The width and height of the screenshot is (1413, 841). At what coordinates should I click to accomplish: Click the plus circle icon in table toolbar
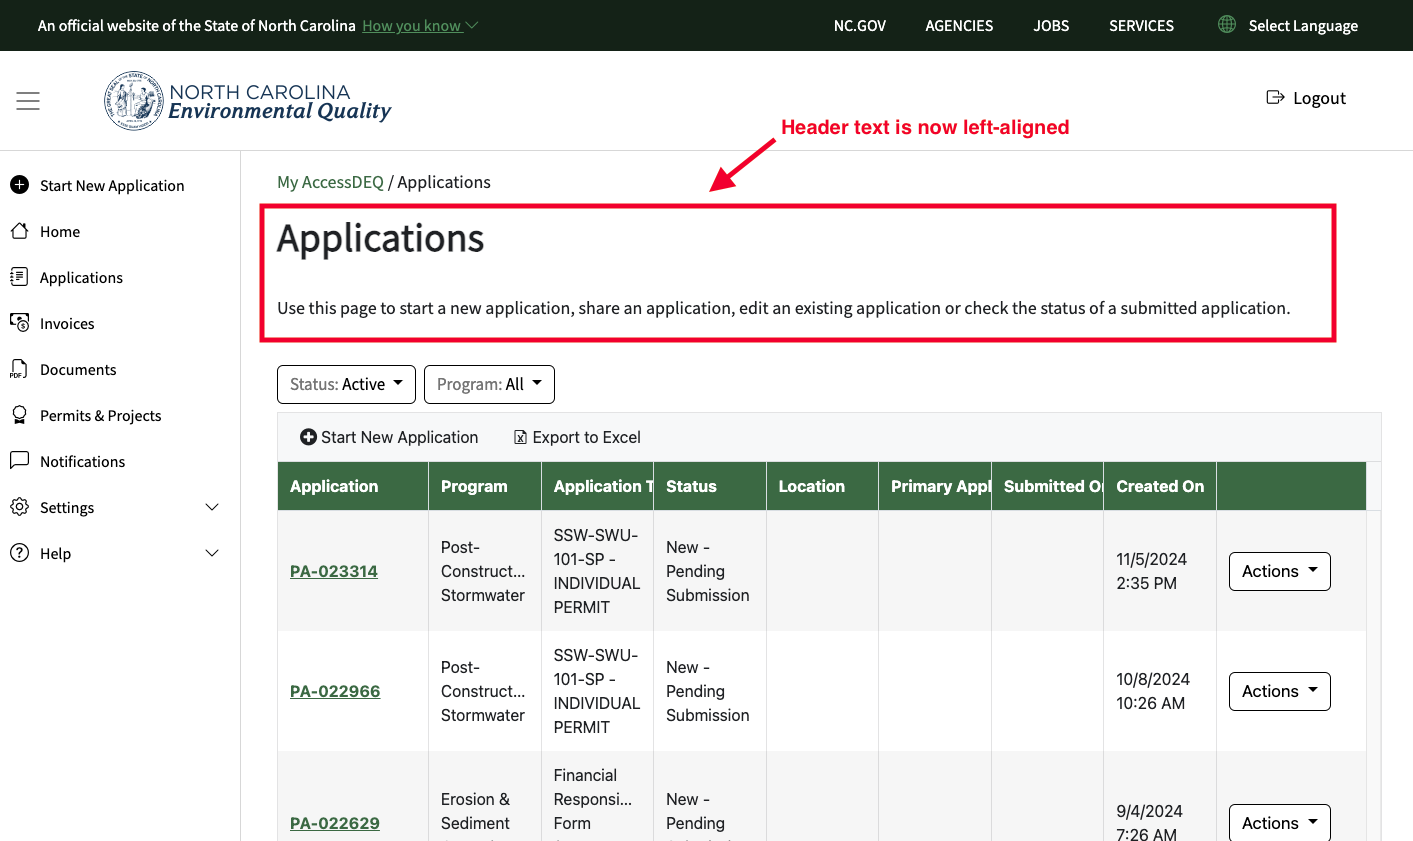[309, 437]
